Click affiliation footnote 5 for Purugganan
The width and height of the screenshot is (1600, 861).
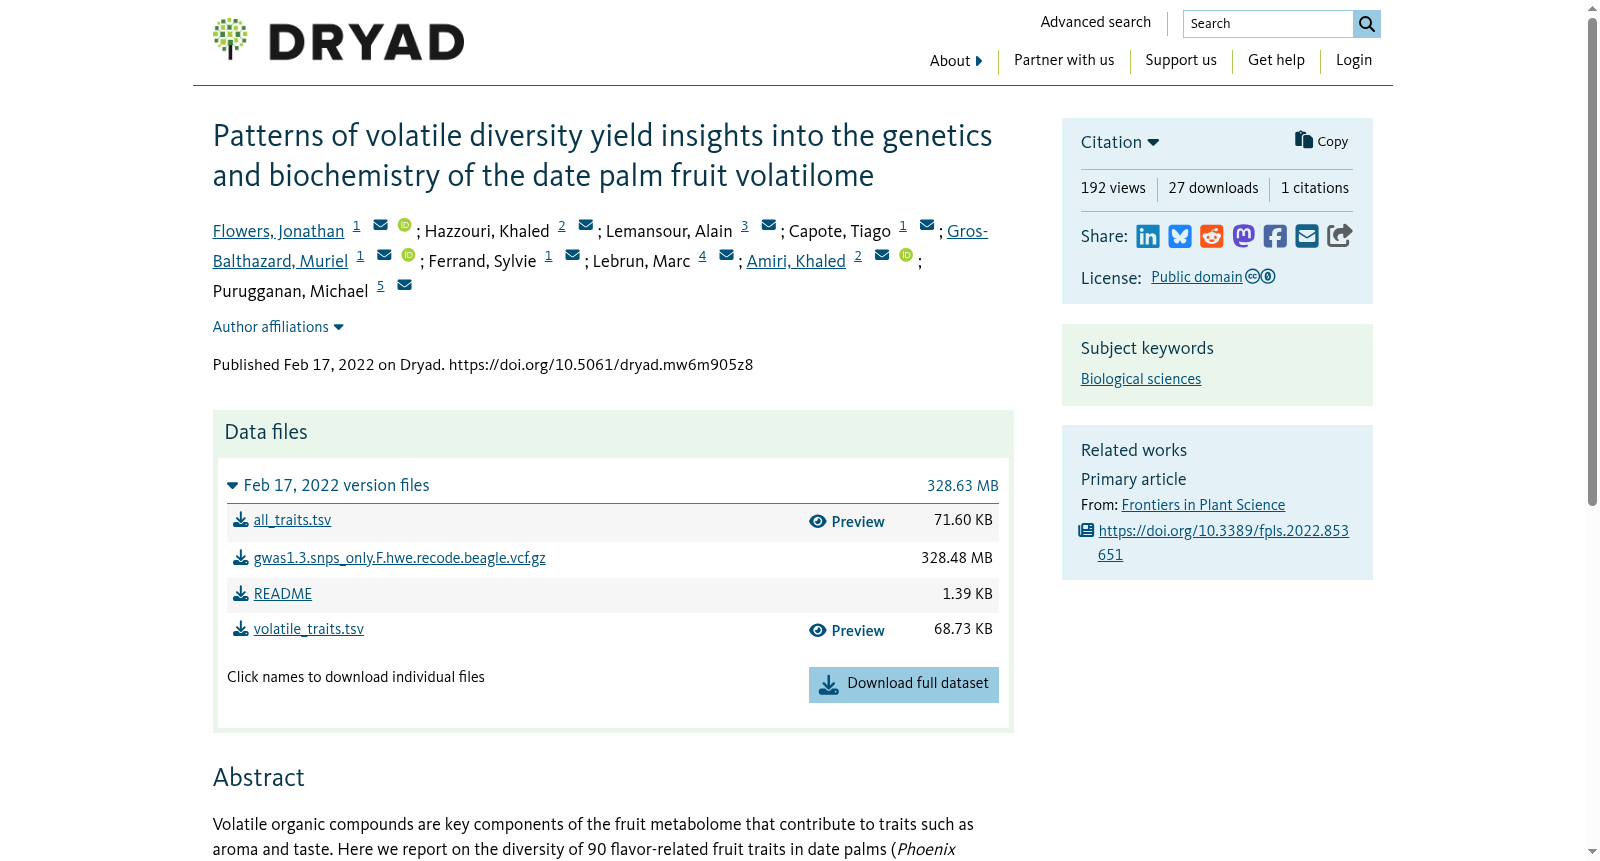click(380, 286)
